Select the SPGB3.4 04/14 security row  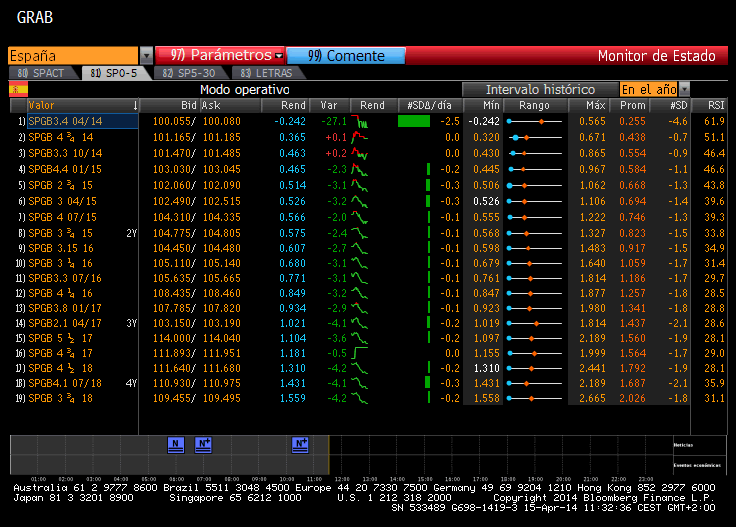coord(83,122)
